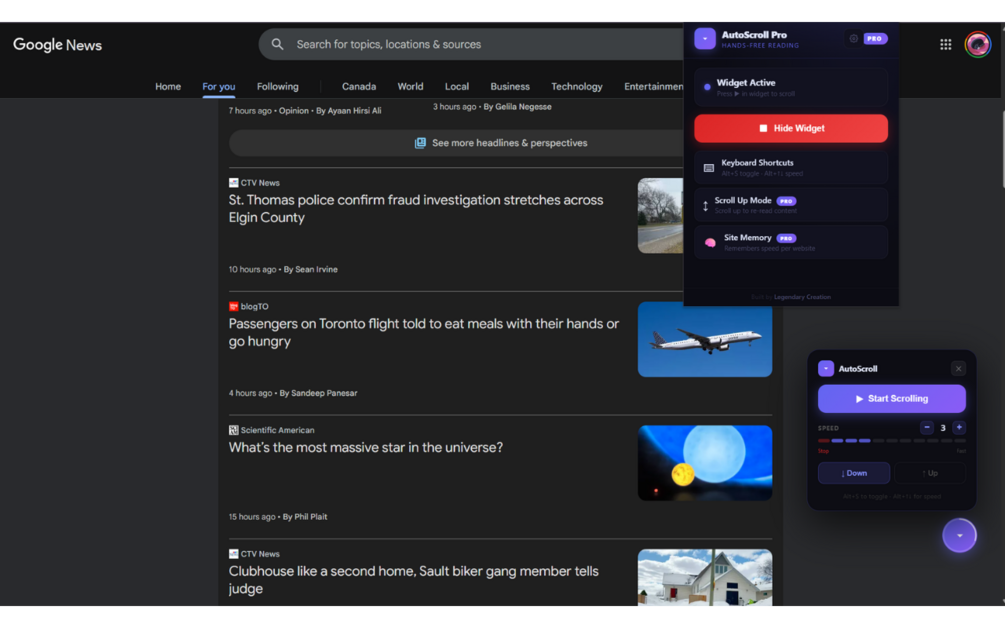Decrease scroll speed with minus button

tap(927, 427)
